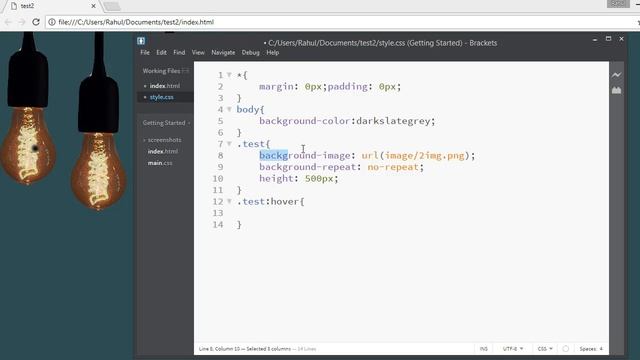Select index.html in Working Files

coord(165,86)
